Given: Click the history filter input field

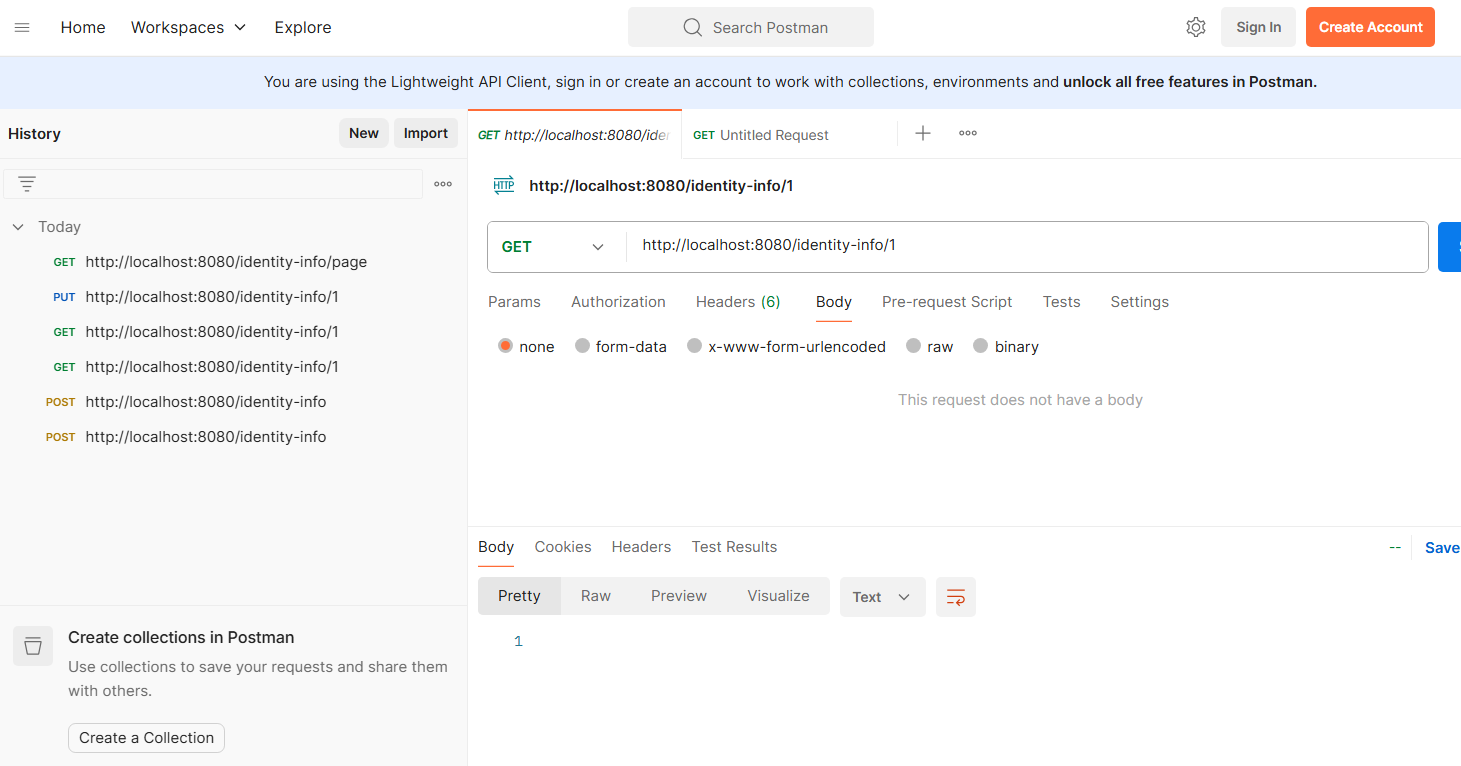Looking at the screenshot, I should tap(213, 184).
